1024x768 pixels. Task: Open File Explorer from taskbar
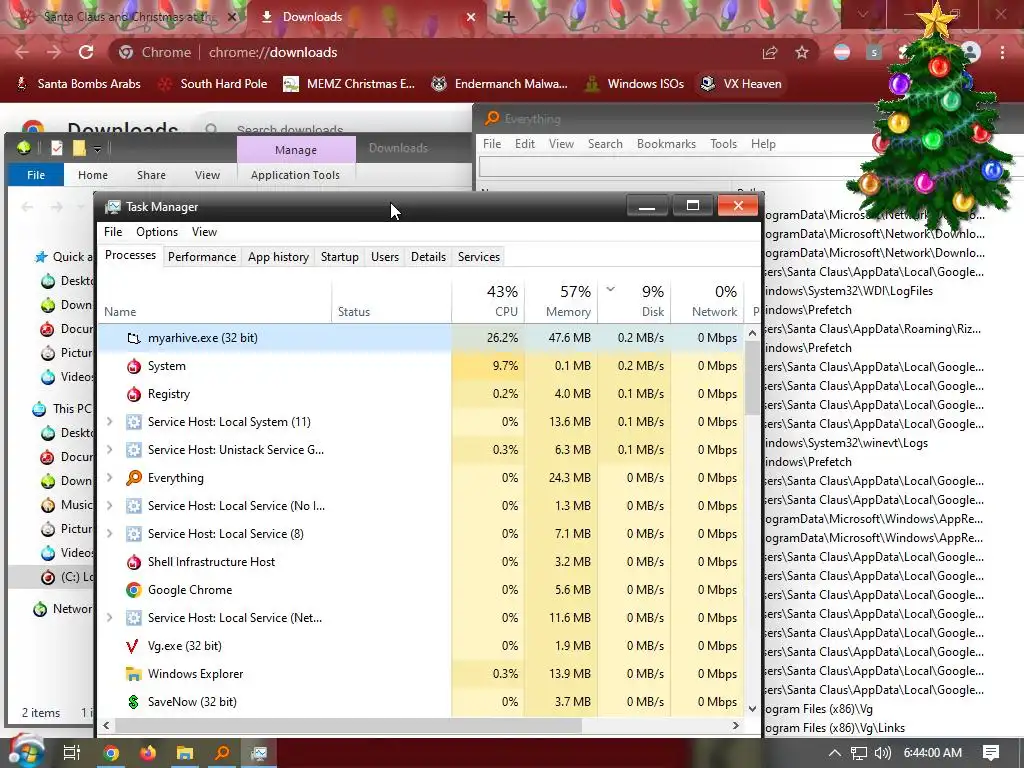click(x=185, y=753)
